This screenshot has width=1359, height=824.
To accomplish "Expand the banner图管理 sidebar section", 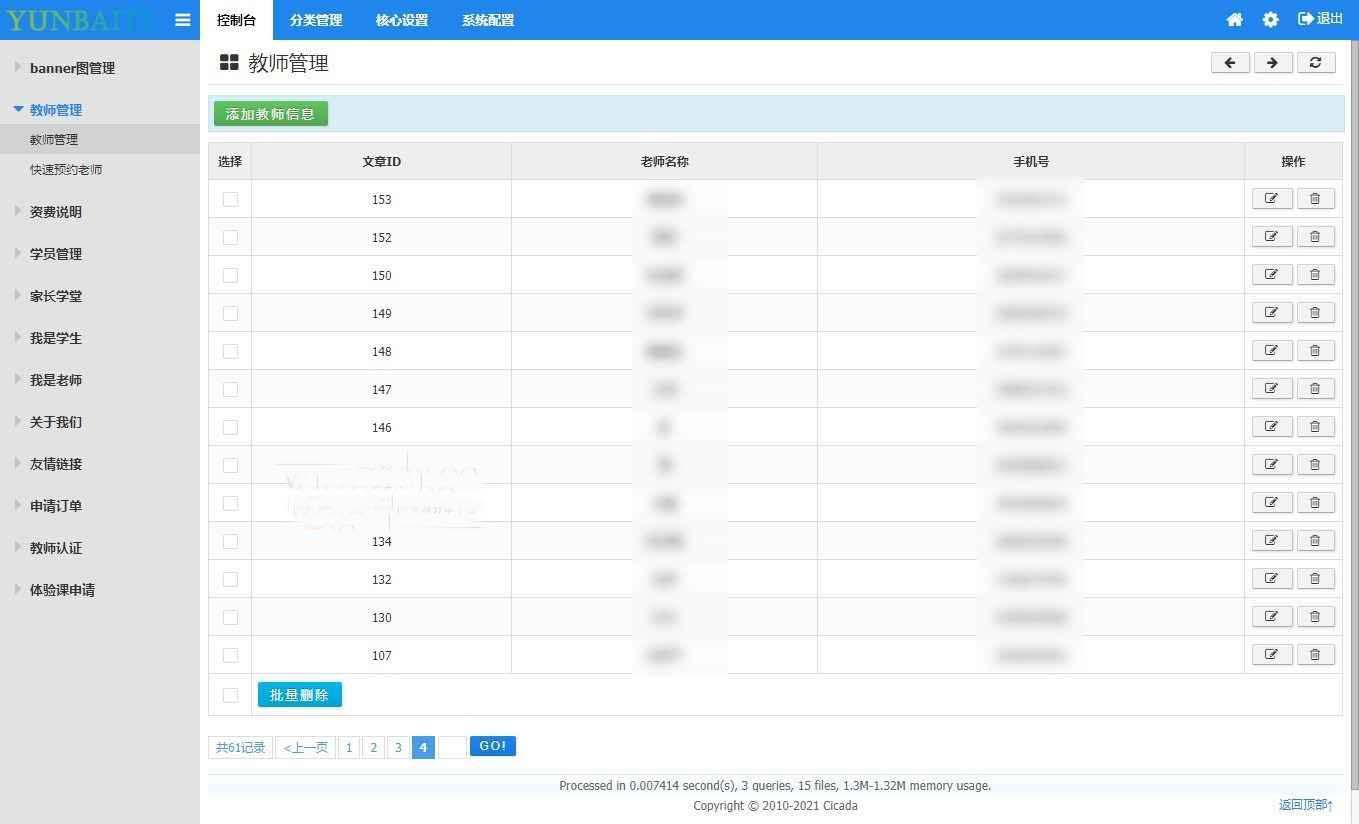I will (x=72, y=68).
